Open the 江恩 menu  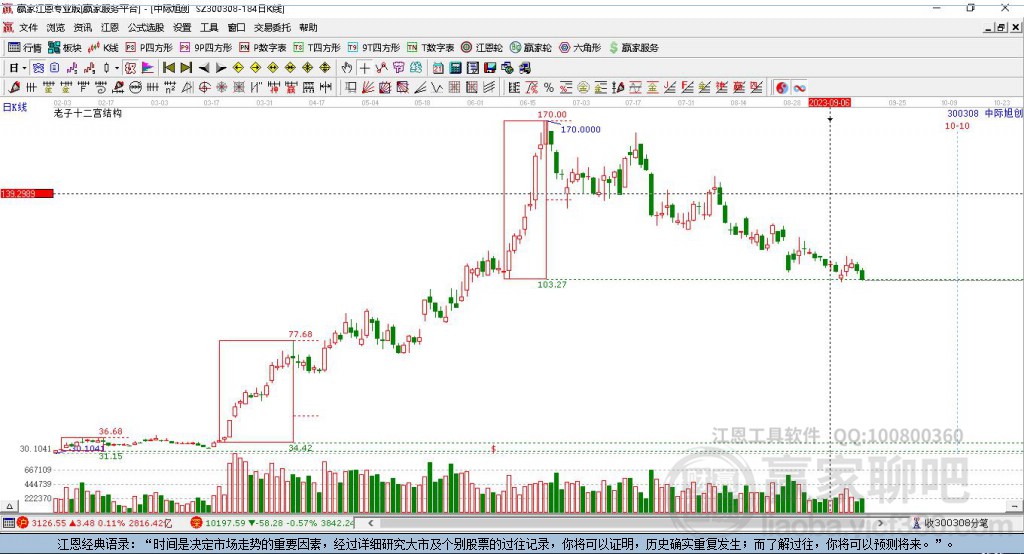pyautogui.click(x=110, y=27)
